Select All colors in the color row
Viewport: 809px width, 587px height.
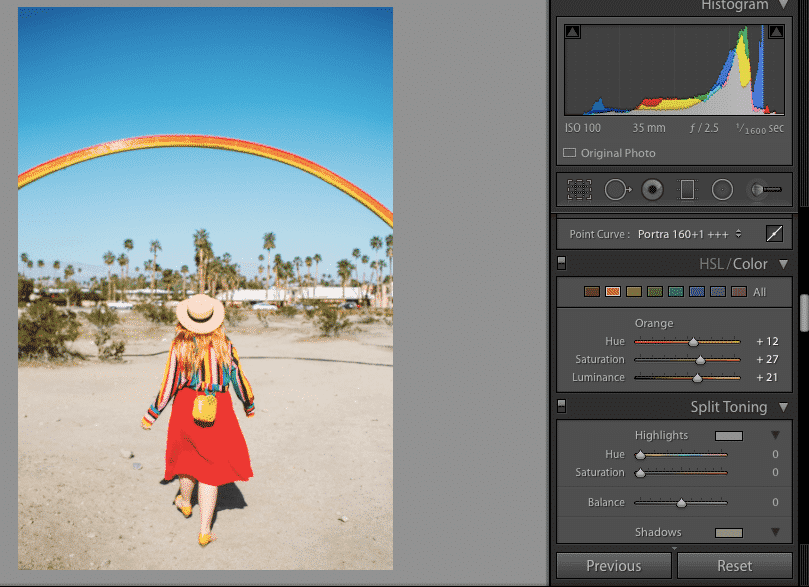[760, 292]
